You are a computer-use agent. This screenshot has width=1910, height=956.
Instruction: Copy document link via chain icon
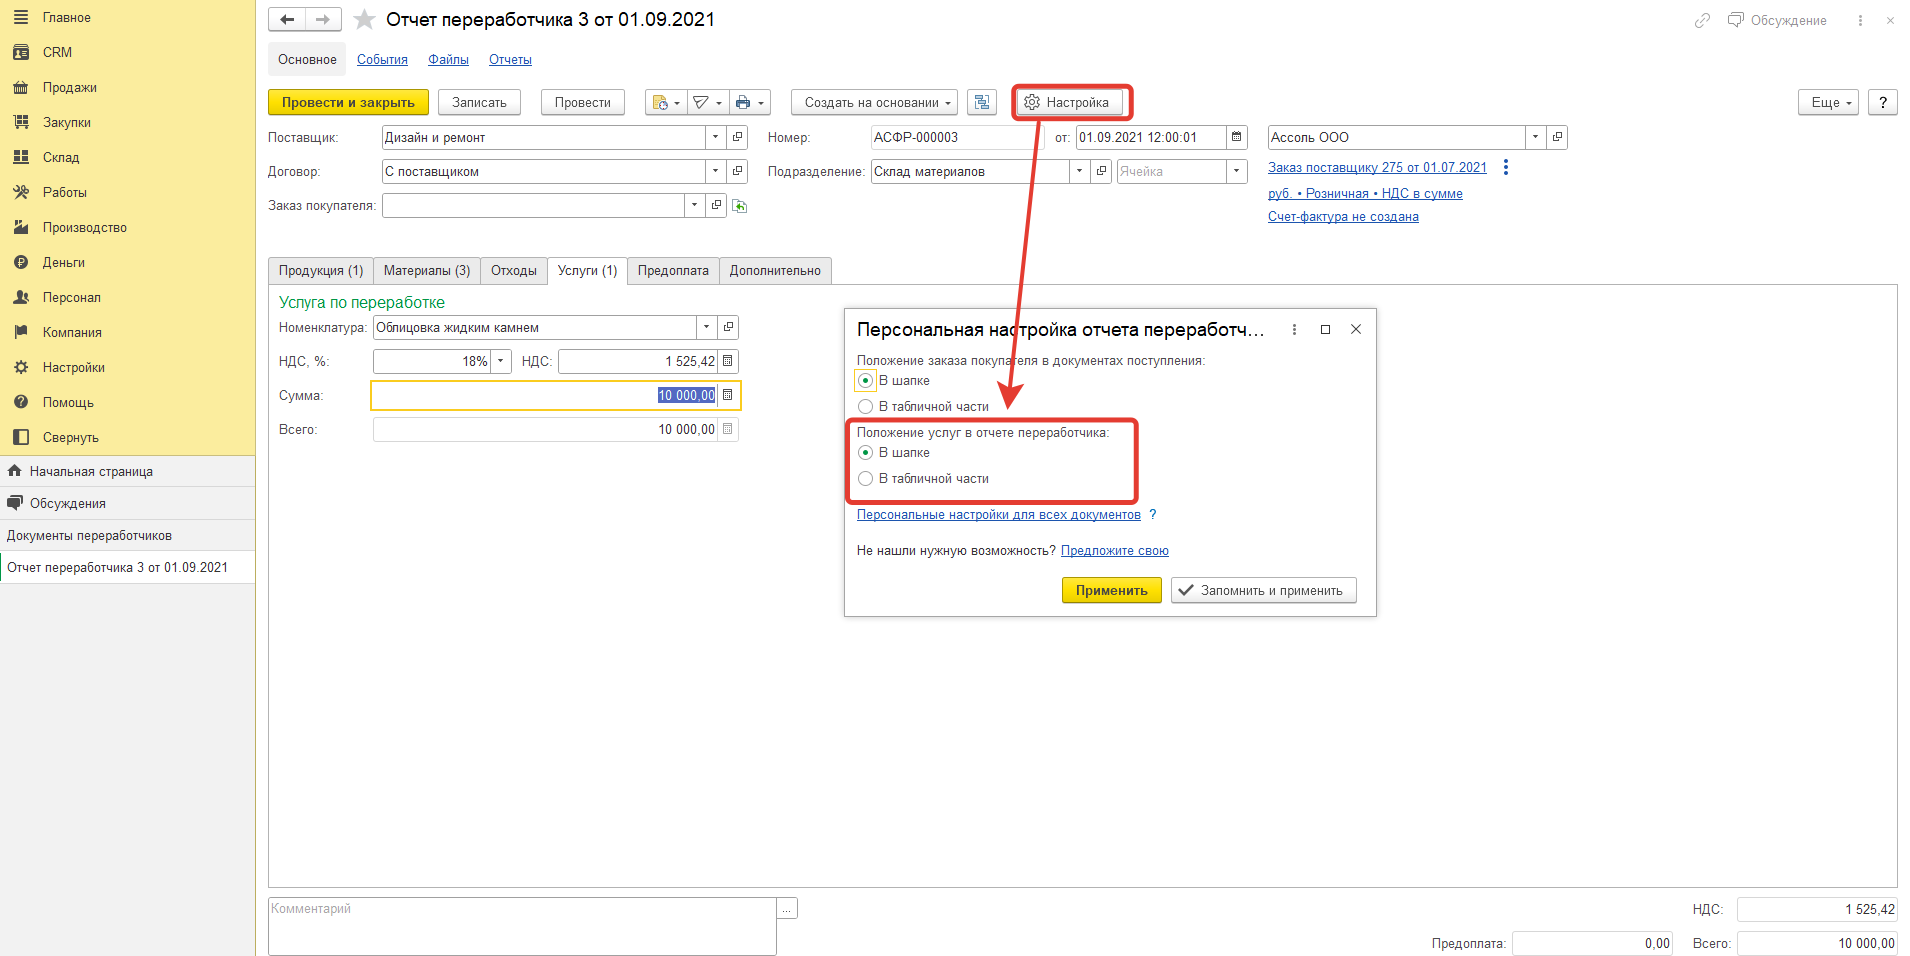click(x=1702, y=20)
